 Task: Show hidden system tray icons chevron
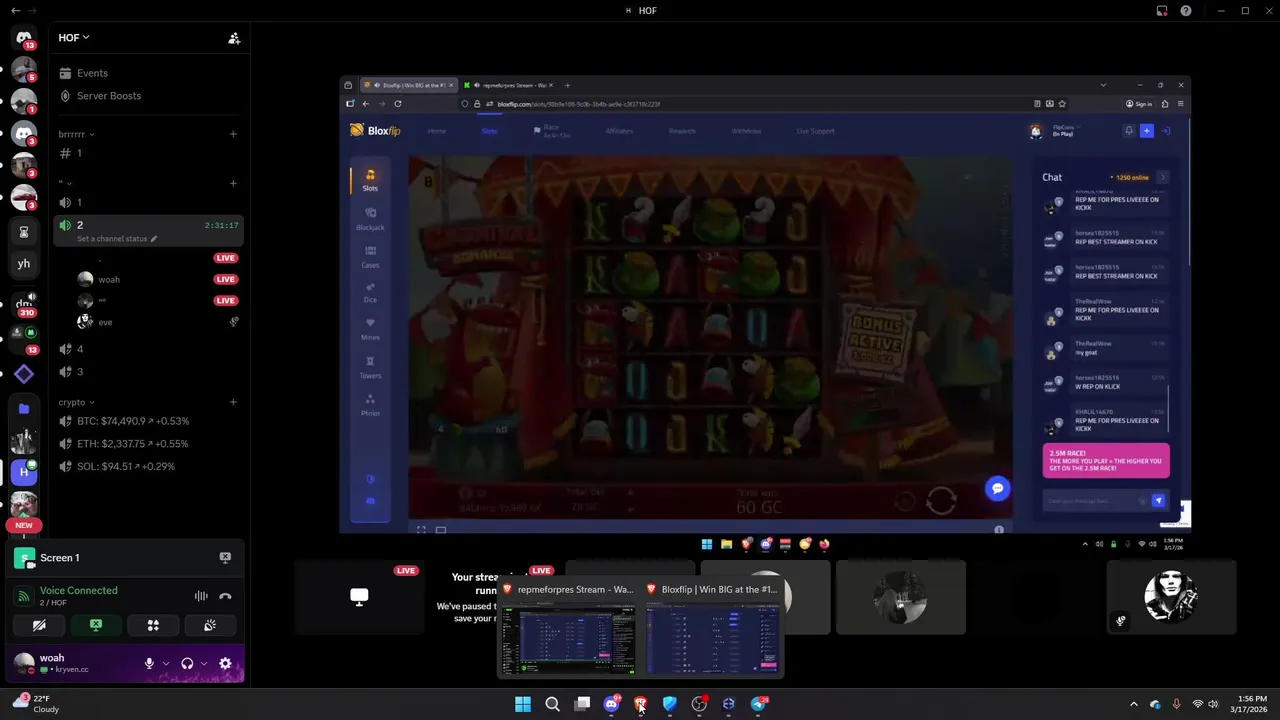point(1133,704)
